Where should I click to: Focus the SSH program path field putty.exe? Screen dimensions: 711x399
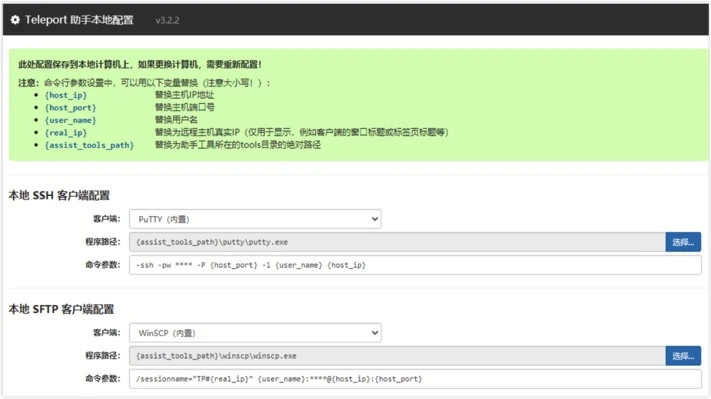(x=397, y=242)
